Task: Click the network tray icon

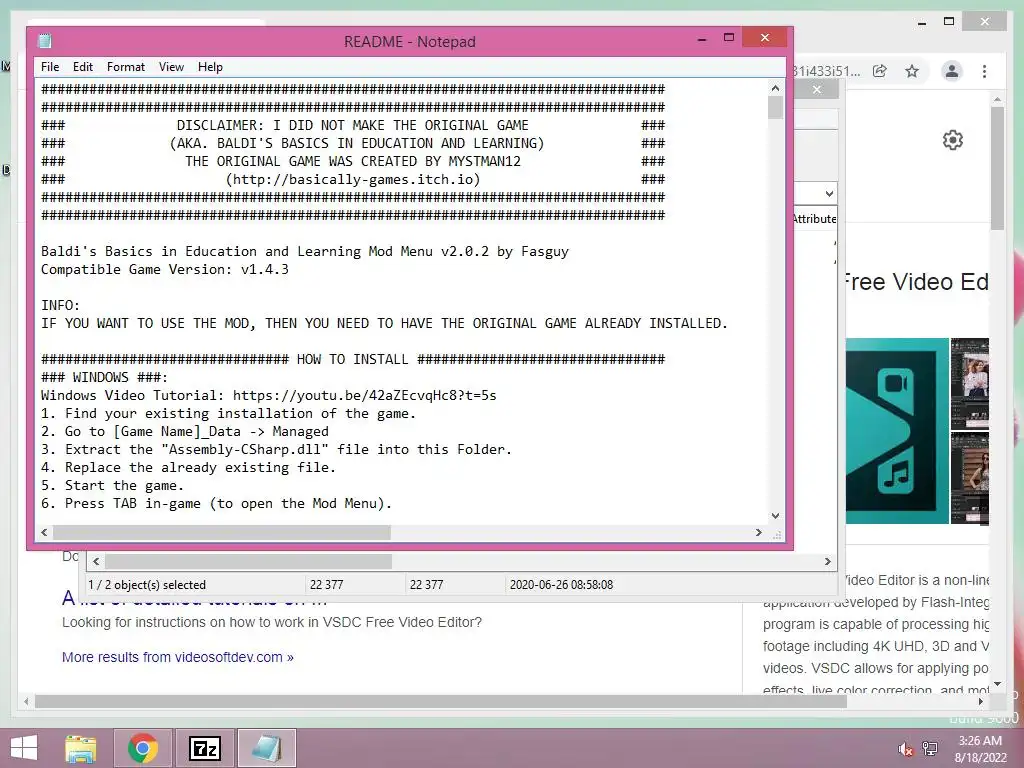Action: (x=930, y=749)
